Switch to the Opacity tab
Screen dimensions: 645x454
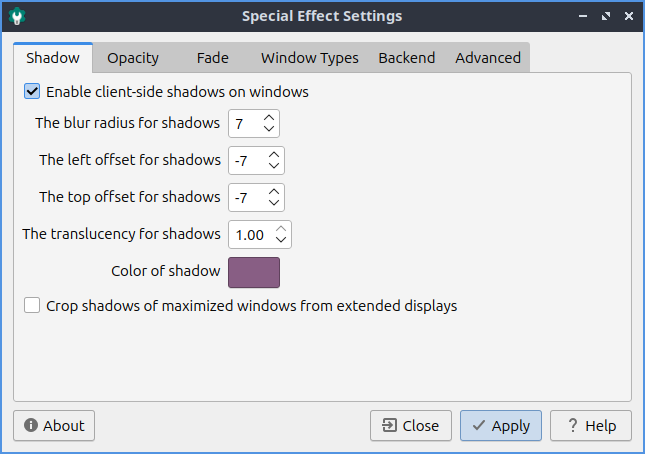pos(133,58)
